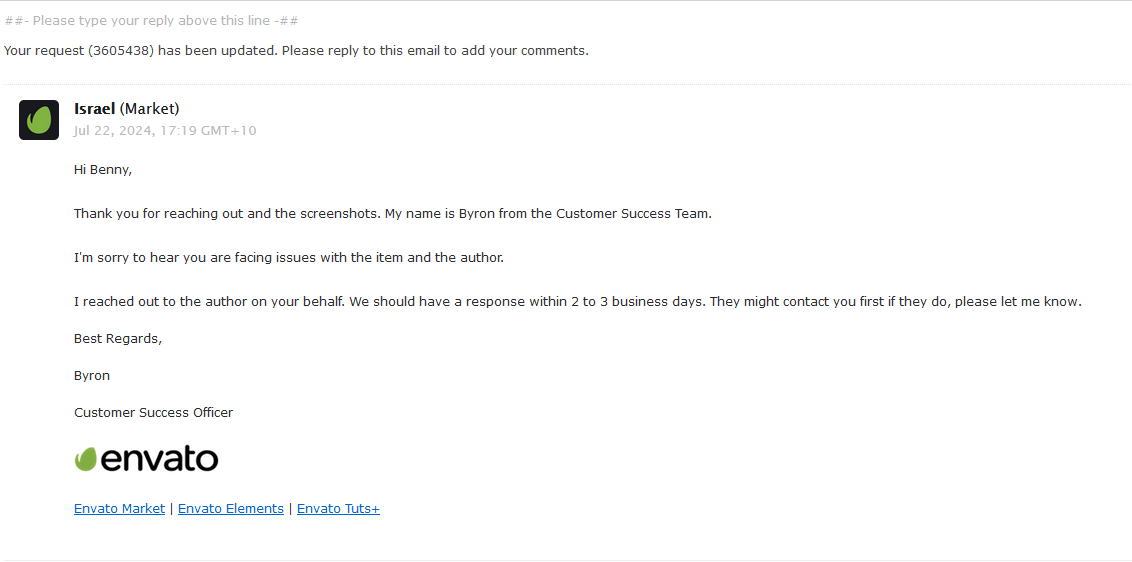
Task: Click the 'Best Regards,' line
Action: (x=118, y=339)
